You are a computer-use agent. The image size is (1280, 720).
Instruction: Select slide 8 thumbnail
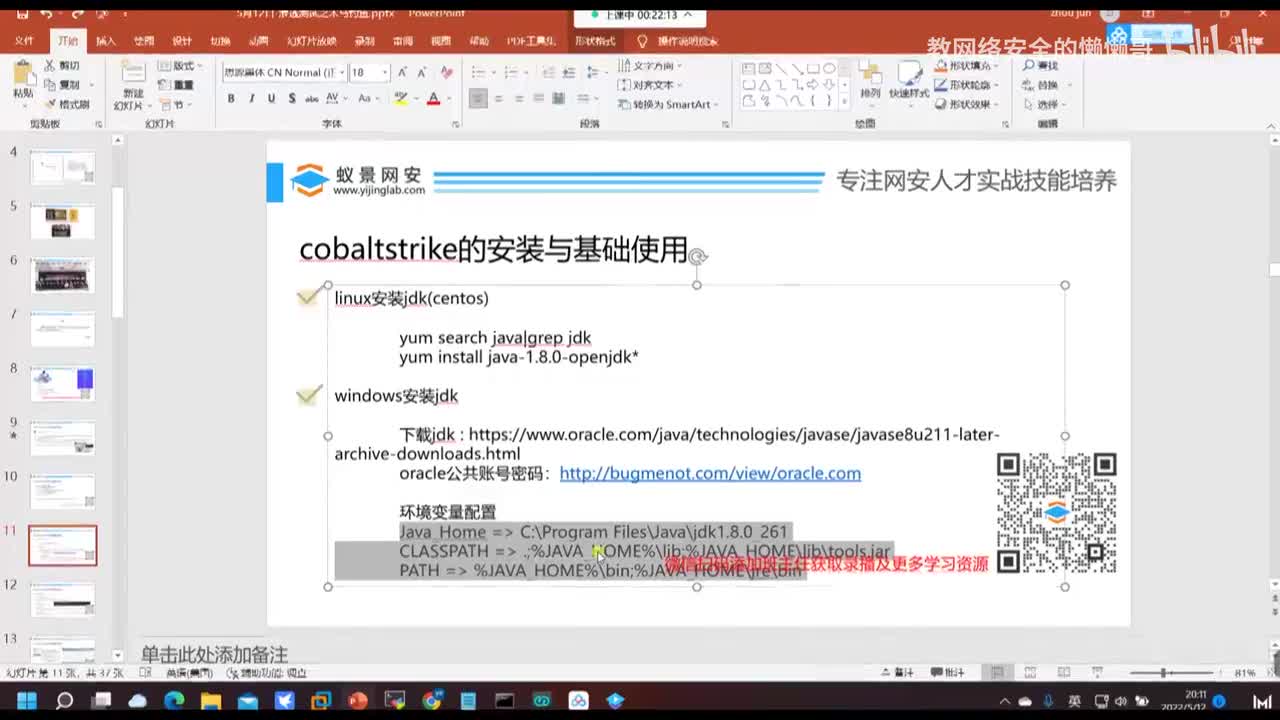point(62,384)
